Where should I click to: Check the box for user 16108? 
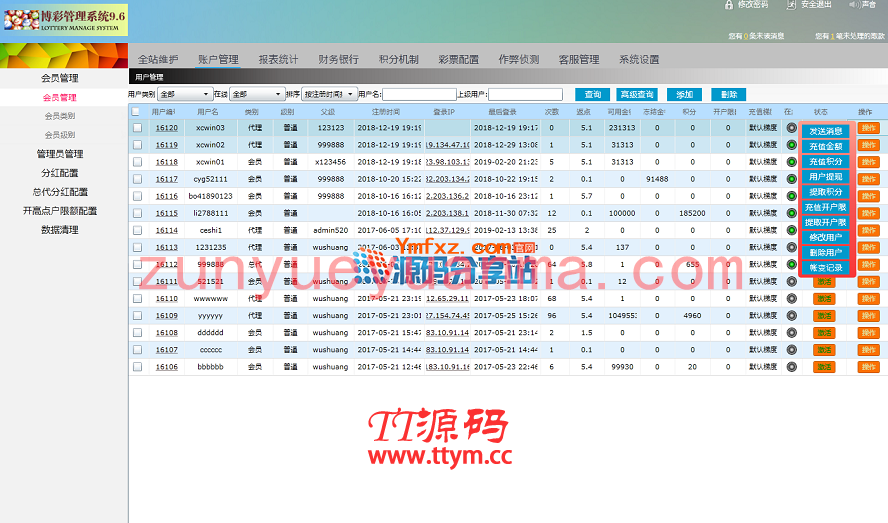point(138,333)
